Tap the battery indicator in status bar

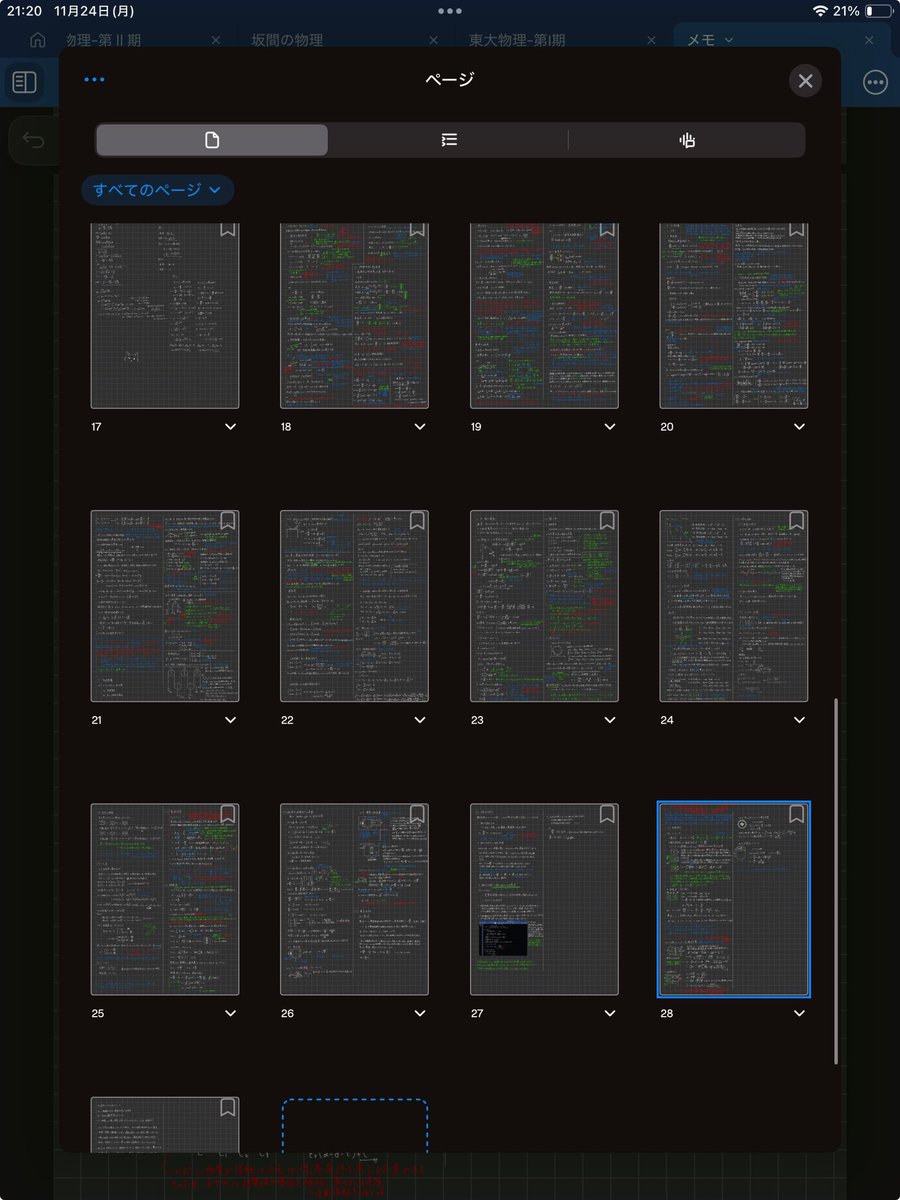point(880,11)
